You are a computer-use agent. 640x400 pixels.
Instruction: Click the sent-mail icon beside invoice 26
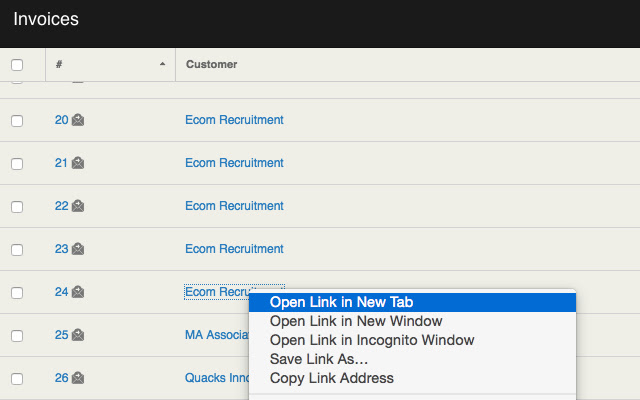(x=78, y=378)
